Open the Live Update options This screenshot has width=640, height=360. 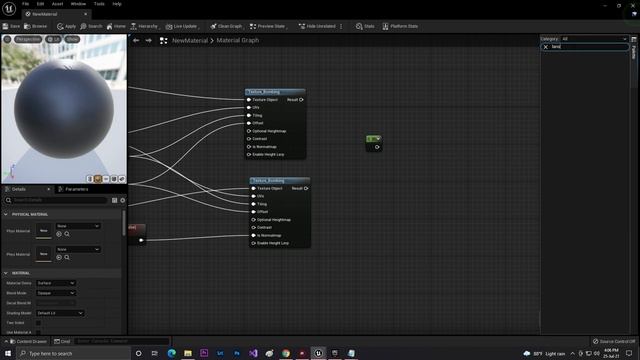pos(182,26)
